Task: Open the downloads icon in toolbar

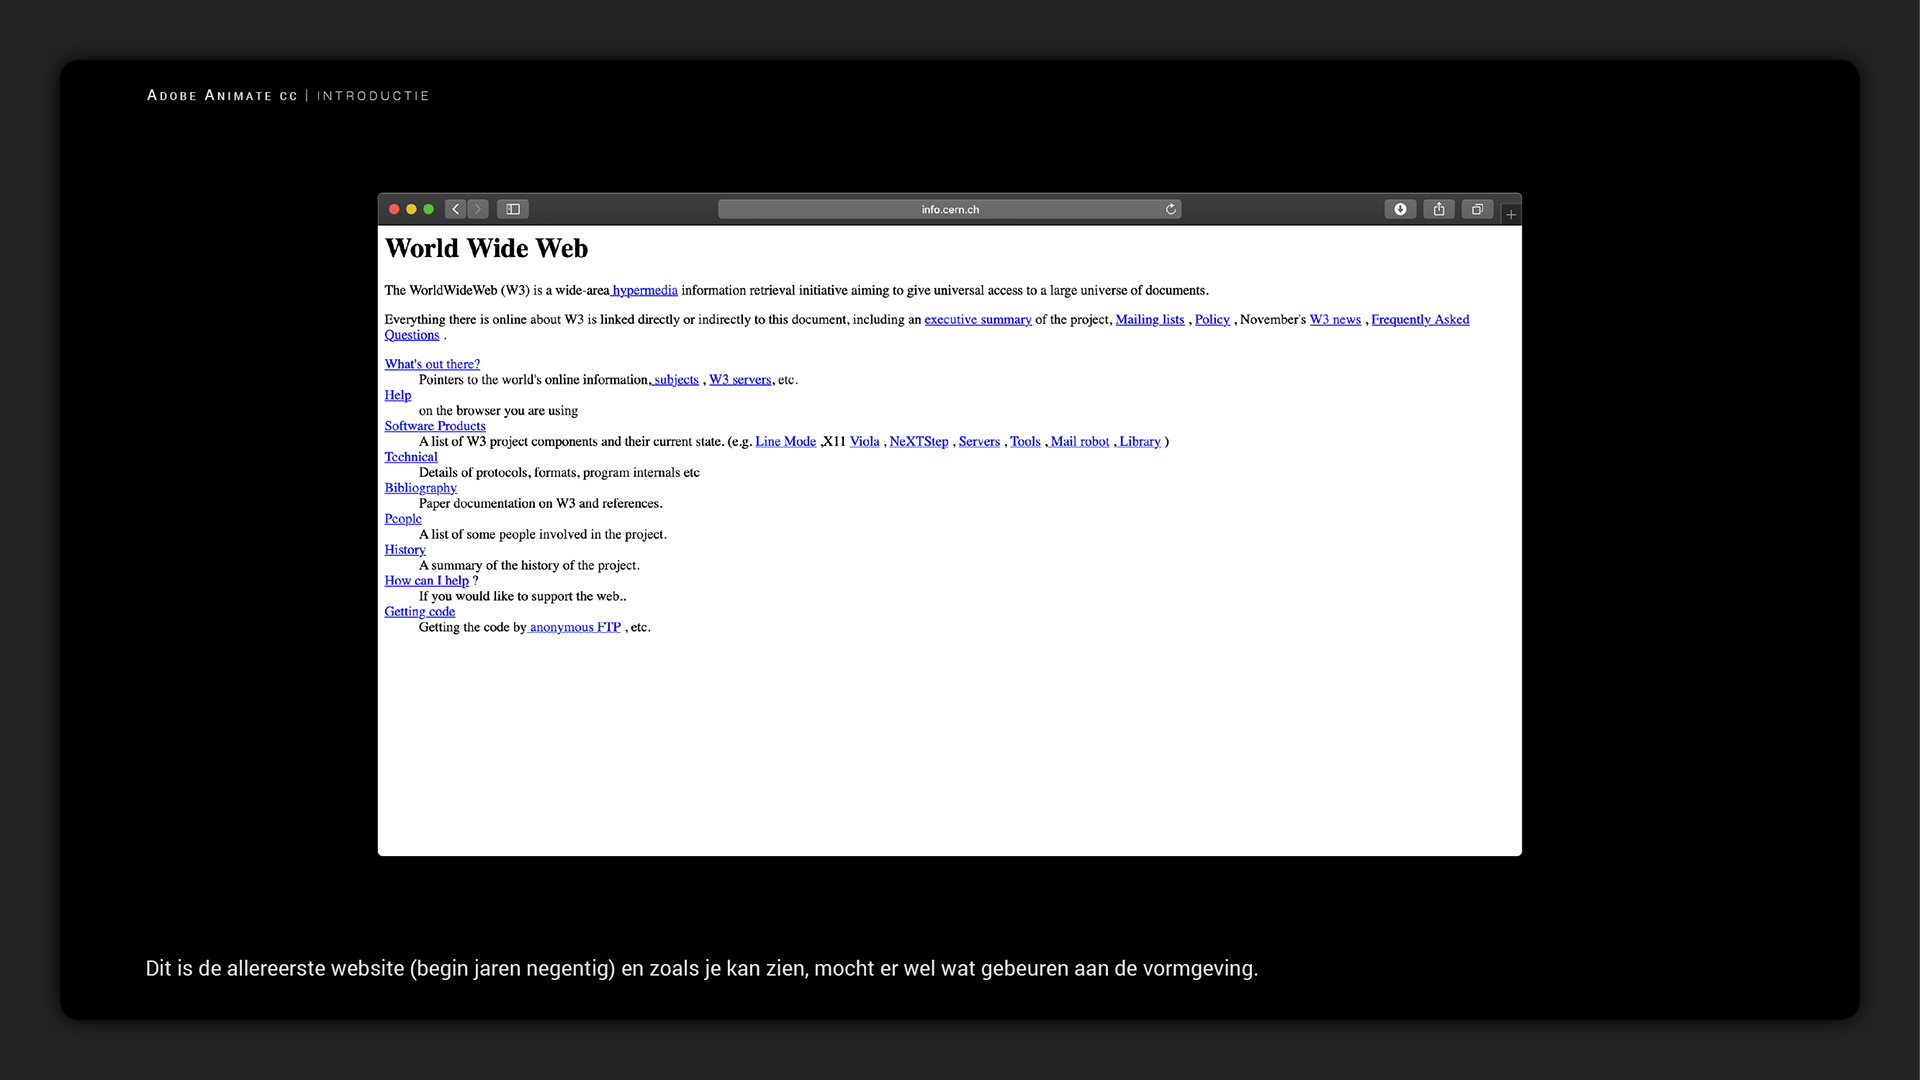Action: point(1400,209)
